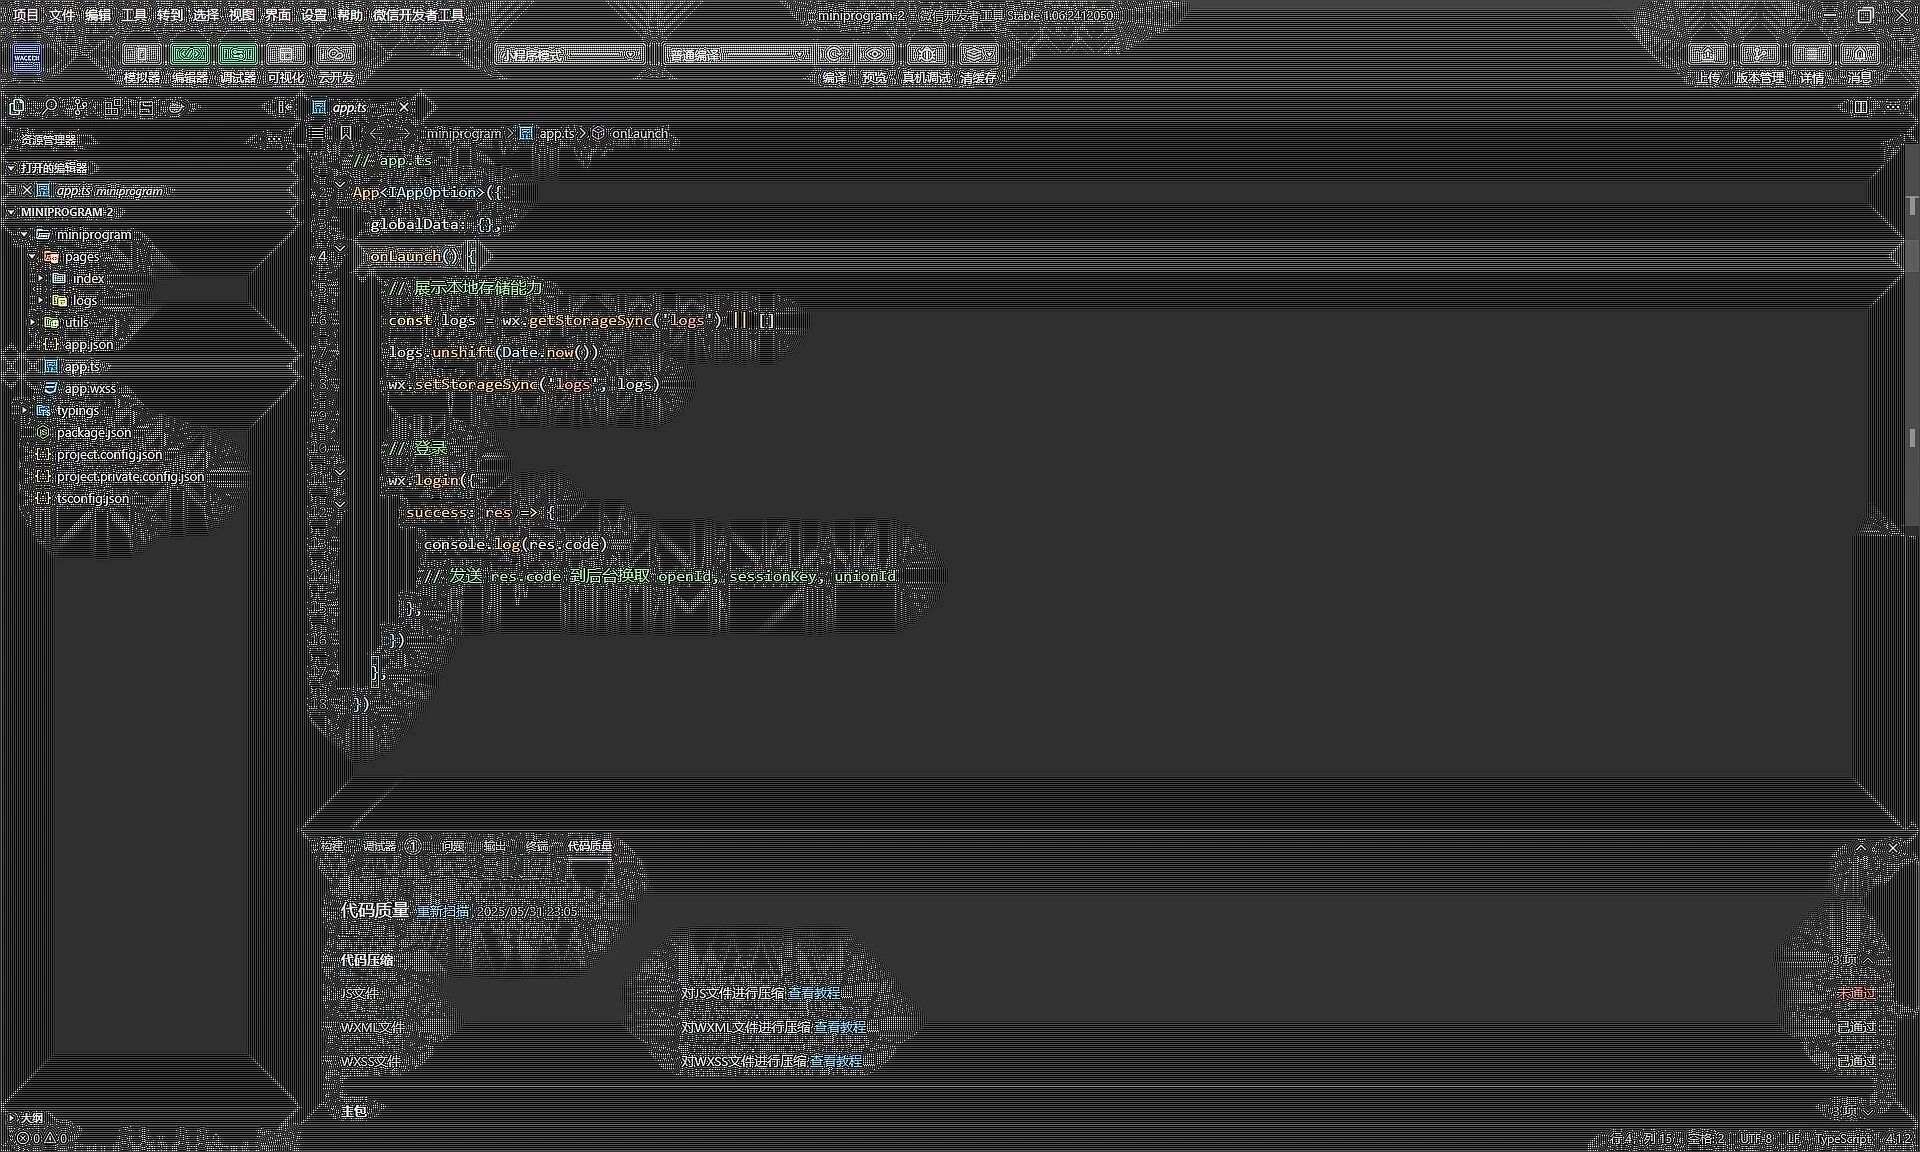Click 重新扫描 rescan link in code quality

[442, 911]
